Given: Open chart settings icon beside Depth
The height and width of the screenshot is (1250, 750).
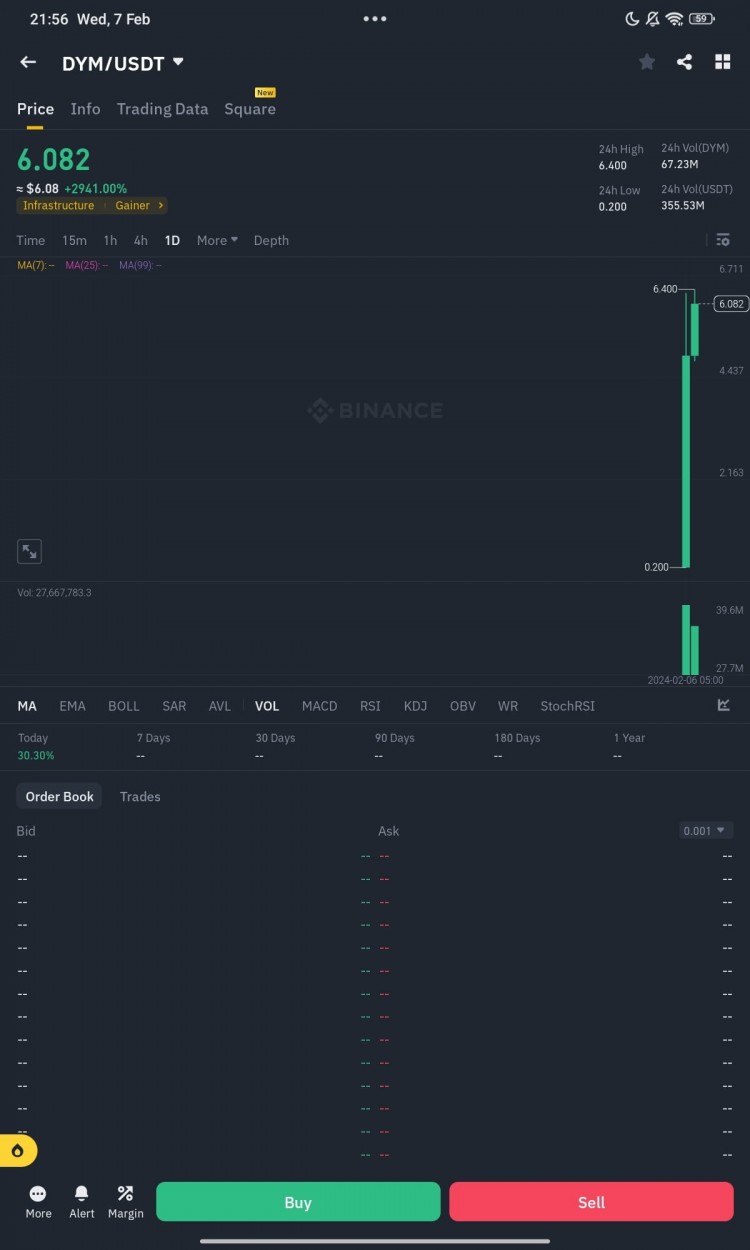Looking at the screenshot, I should [722, 240].
